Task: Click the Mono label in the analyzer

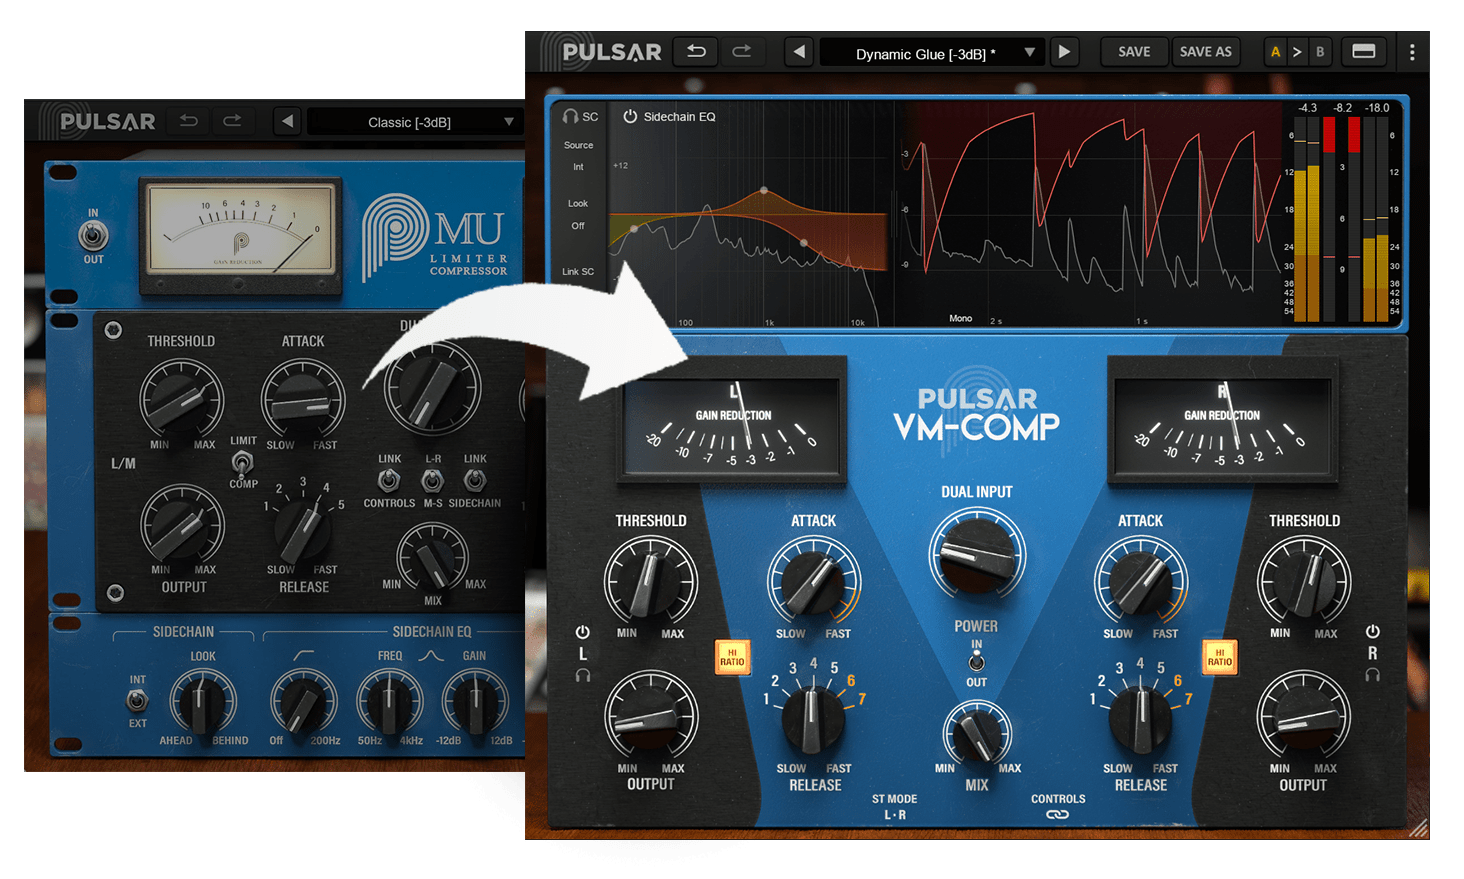Action: tap(959, 317)
